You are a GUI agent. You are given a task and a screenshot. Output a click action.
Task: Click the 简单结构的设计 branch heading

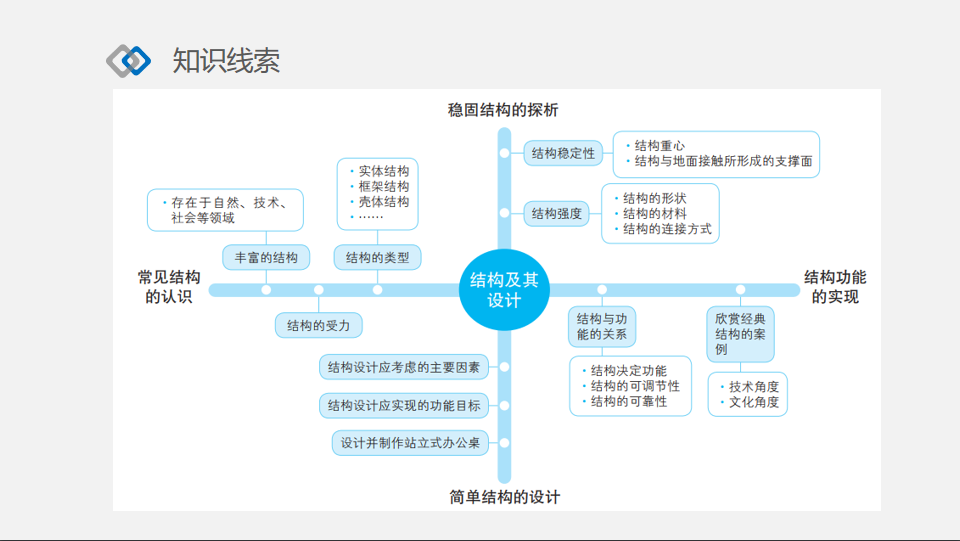pyautogui.click(x=504, y=497)
